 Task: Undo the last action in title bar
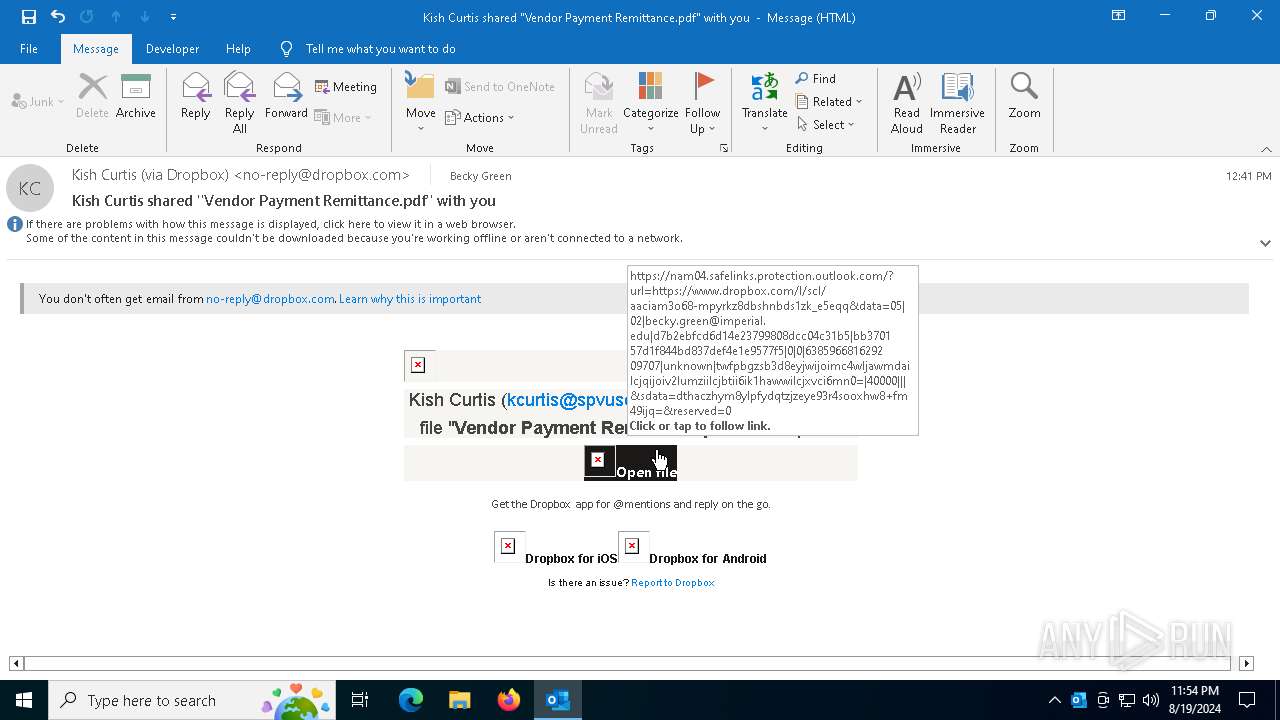58,17
